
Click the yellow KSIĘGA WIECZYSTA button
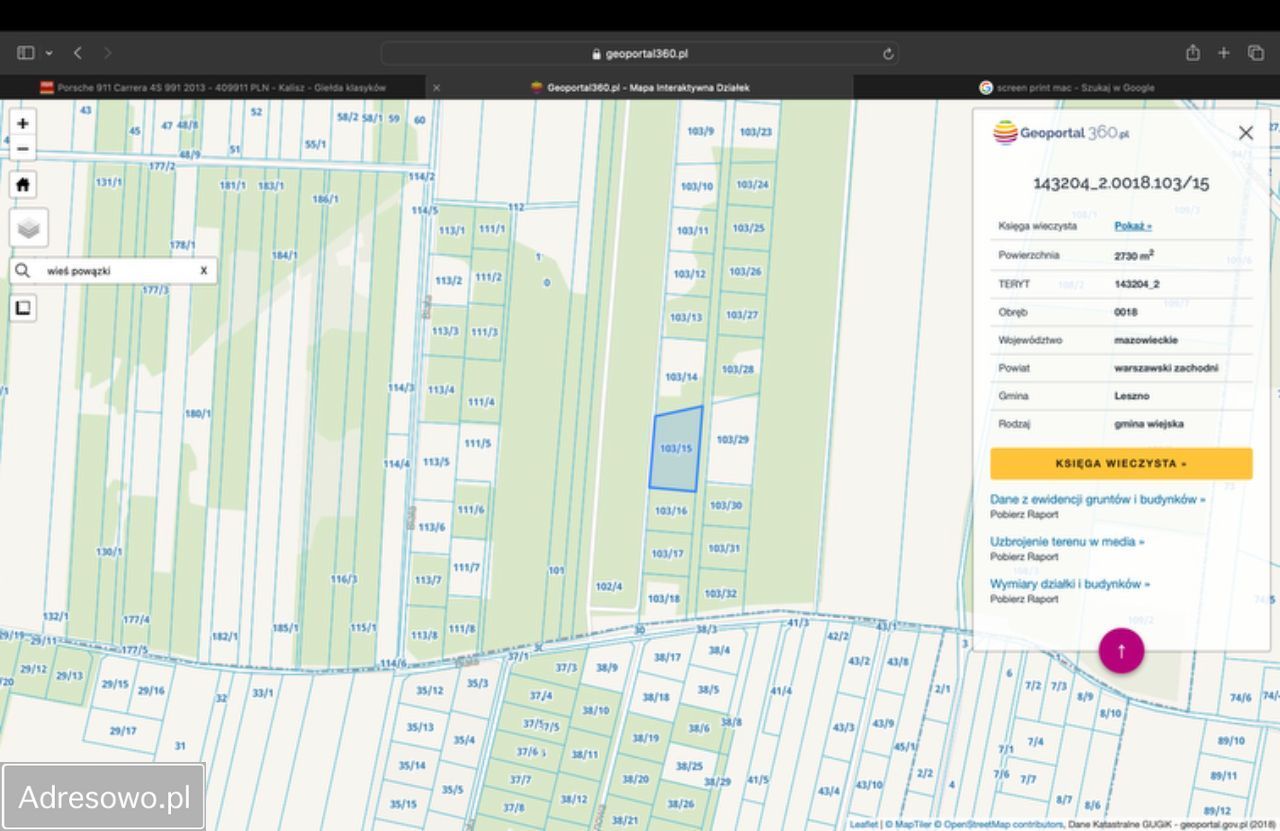click(x=1121, y=464)
